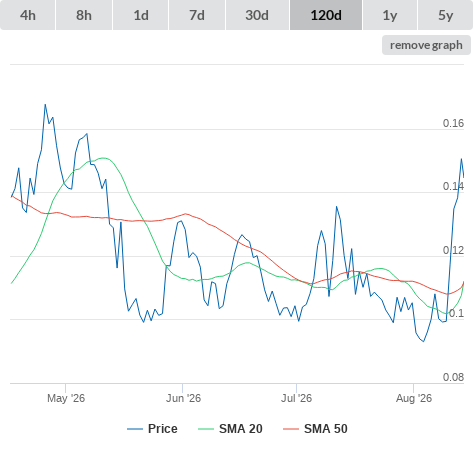Select the 7d range tab
Viewport: 474px width, 455px height.
click(x=197, y=15)
